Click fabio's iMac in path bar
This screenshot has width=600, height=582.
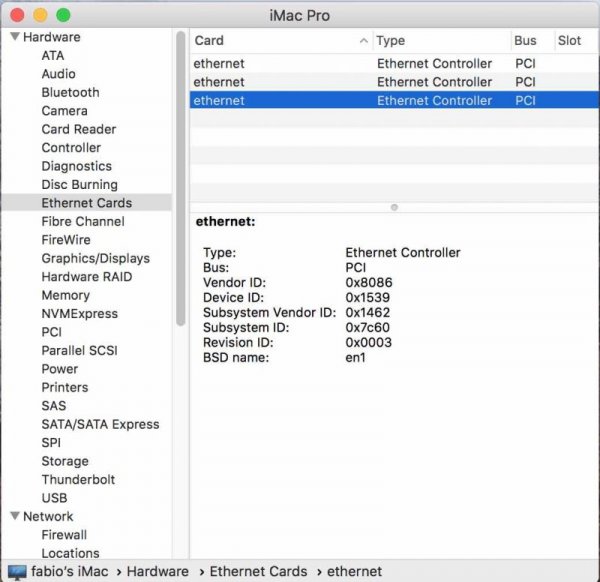coord(70,572)
